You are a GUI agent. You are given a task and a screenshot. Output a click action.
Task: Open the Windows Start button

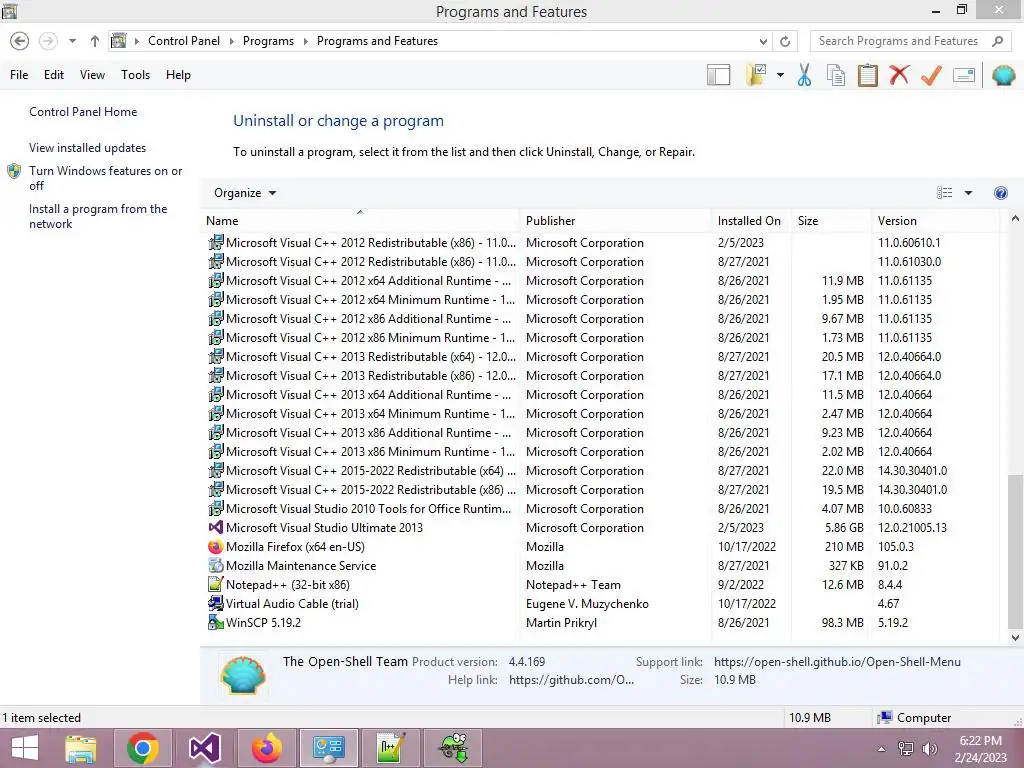(x=25, y=748)
